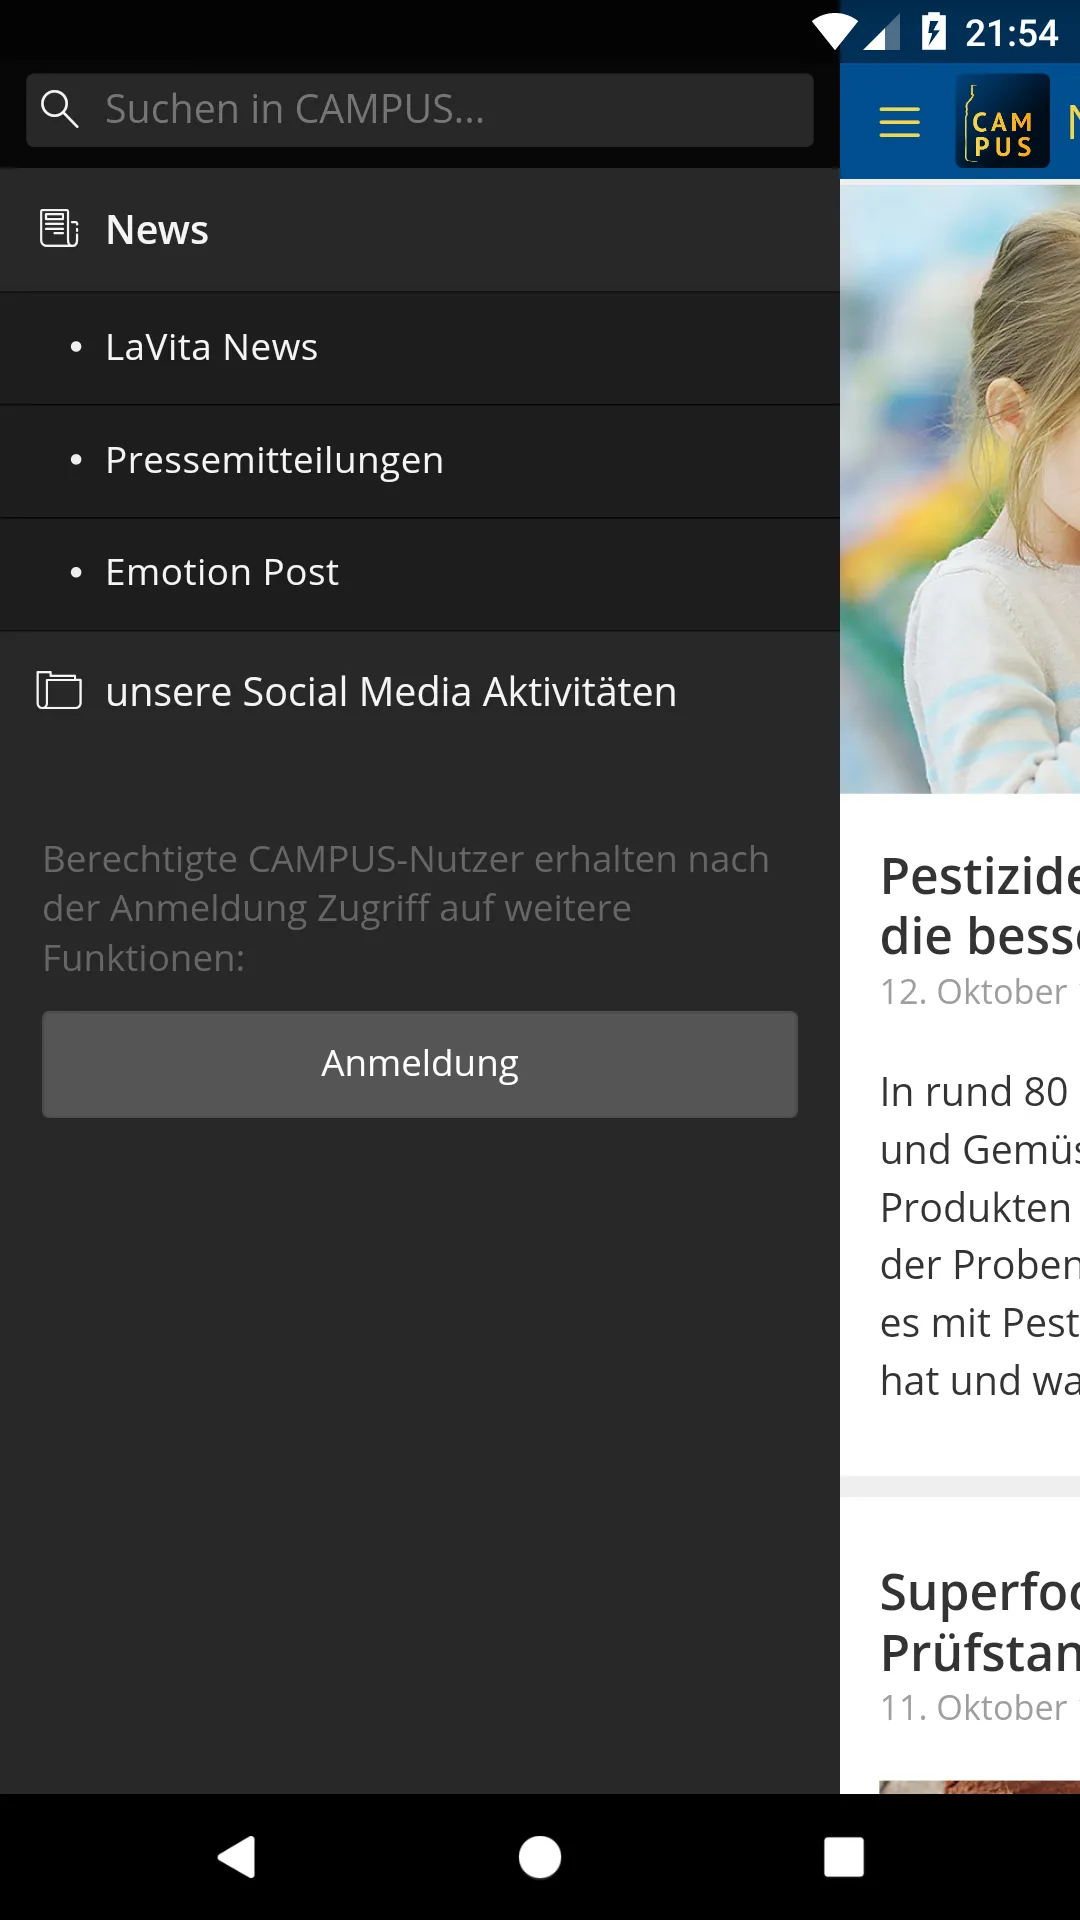The height and width of the screenshot is (1920, 1080).
Task: Open the girl photo article thumbnail
Action: click(960, 489)
